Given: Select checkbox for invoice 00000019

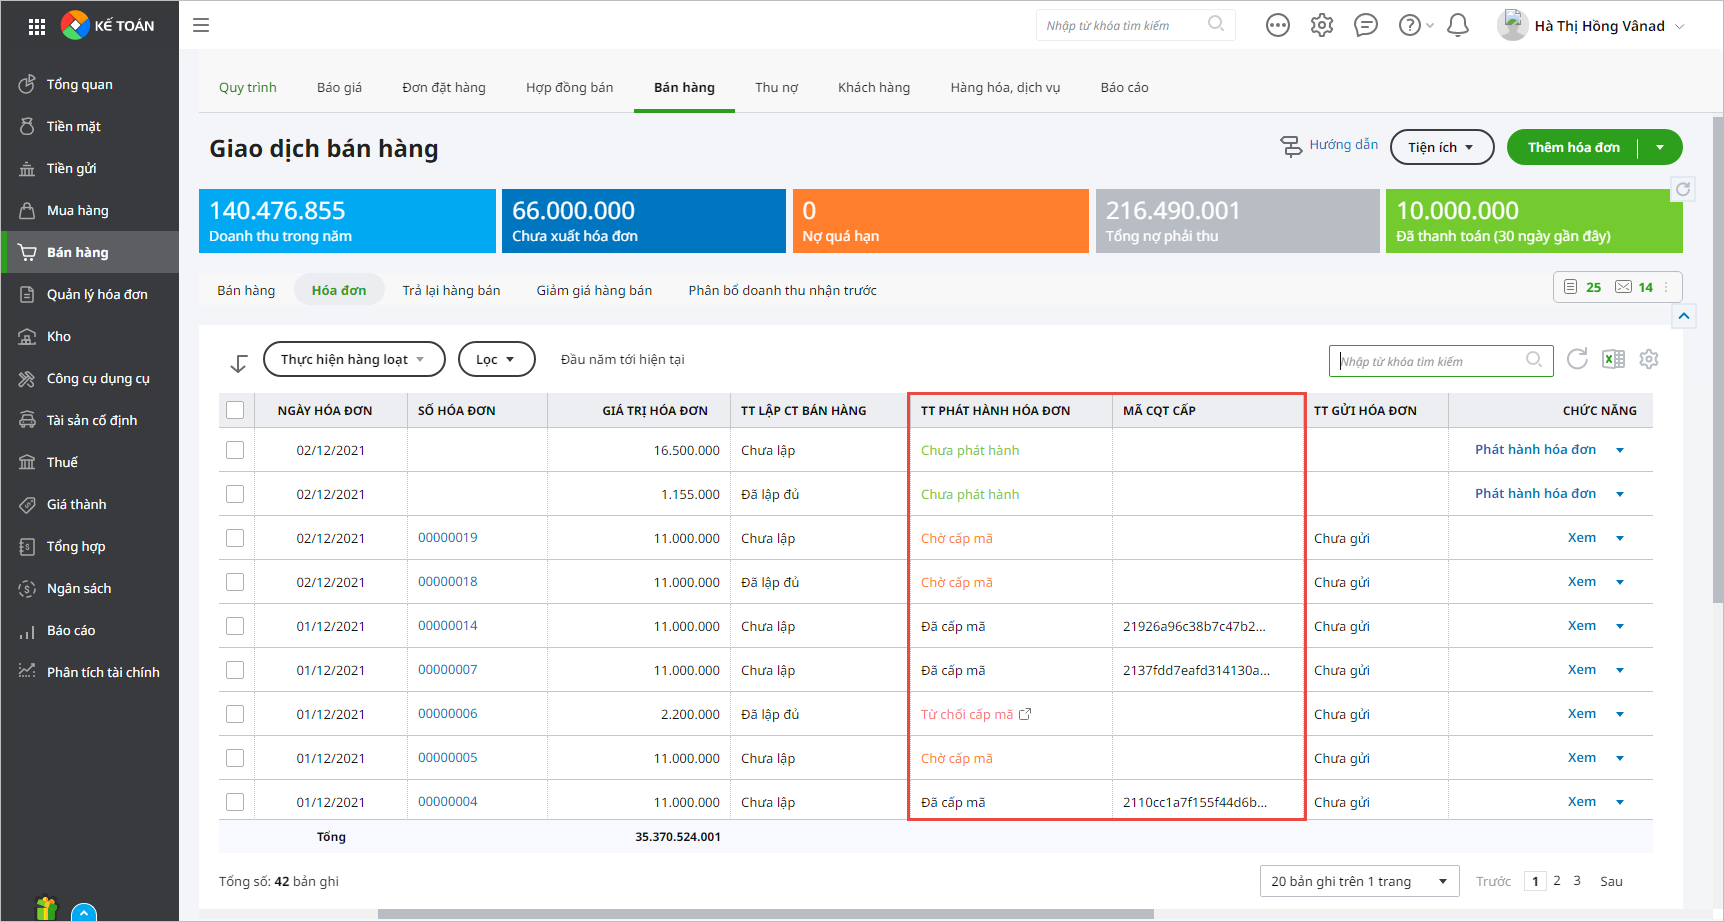Looking at the screenshot, I should pyautogui.click(x=235, y=538).
